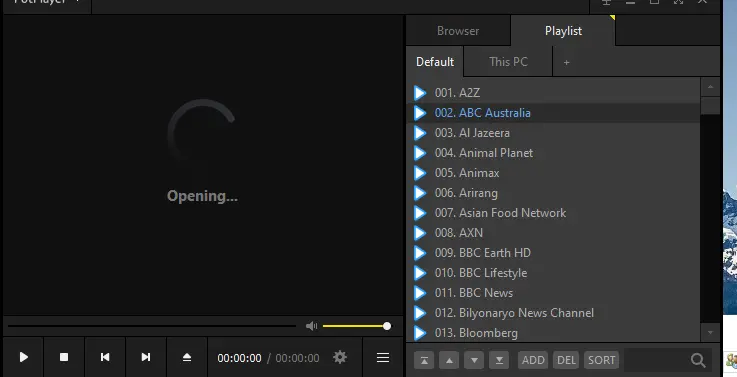Select channel 003. Al Jazeera
Viewport: 737px width, 377px height.
[x=553, y=133]
